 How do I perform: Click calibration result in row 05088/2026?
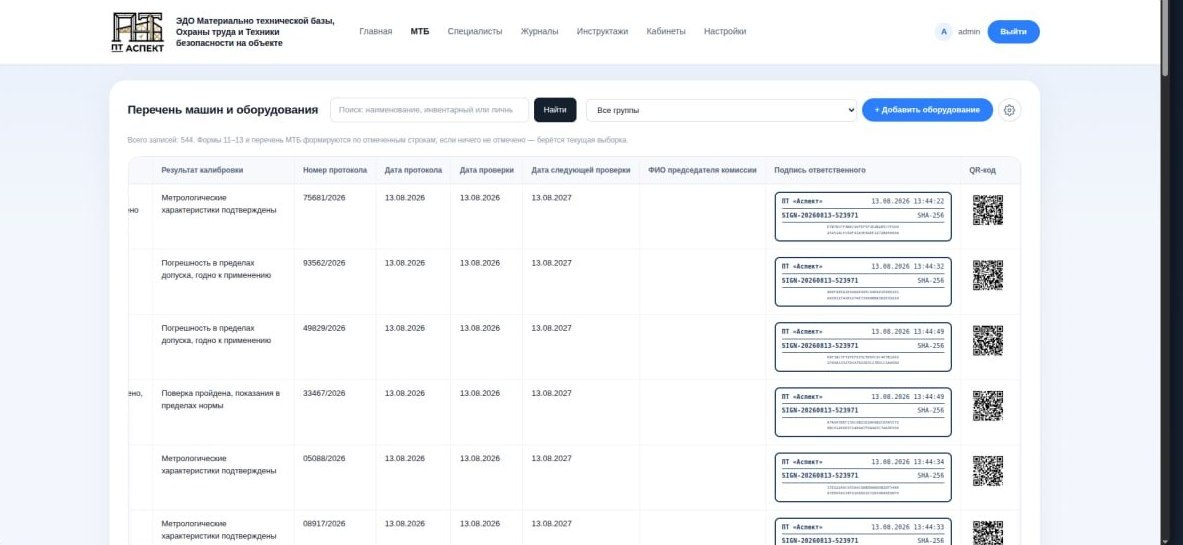click(x=219, y=465)
